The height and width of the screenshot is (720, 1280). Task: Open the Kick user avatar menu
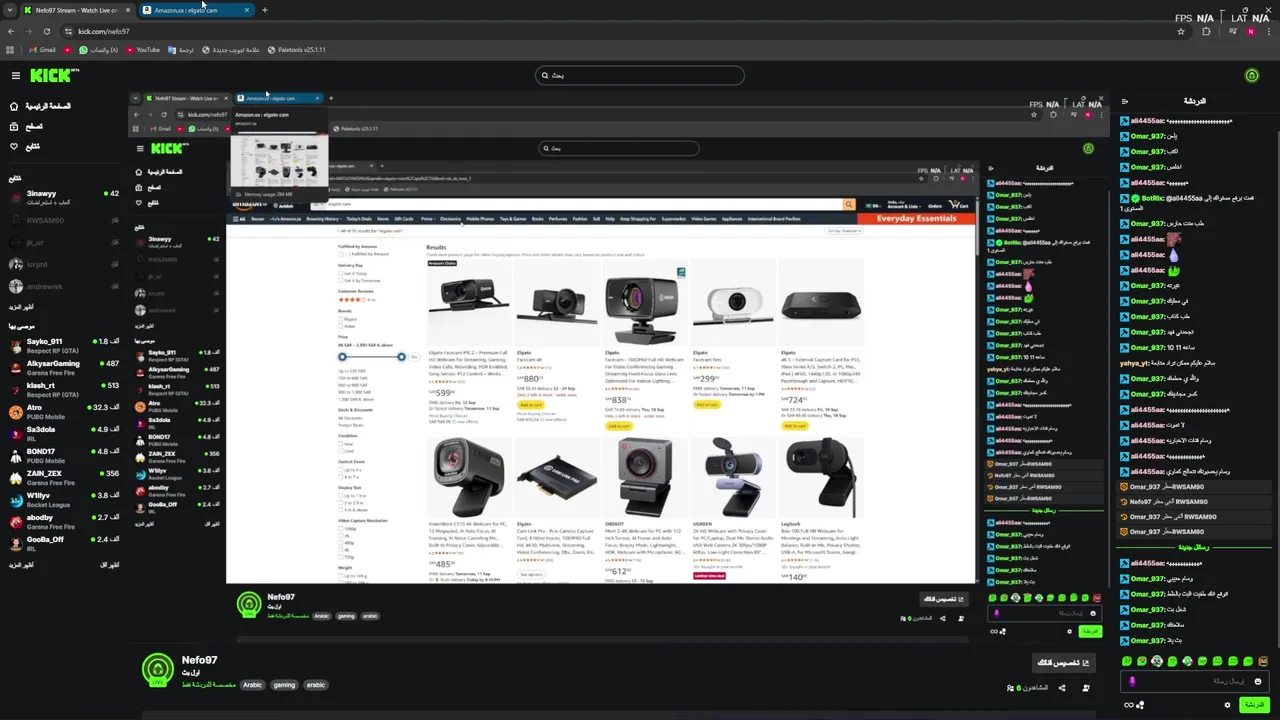tap(1252, 75)
